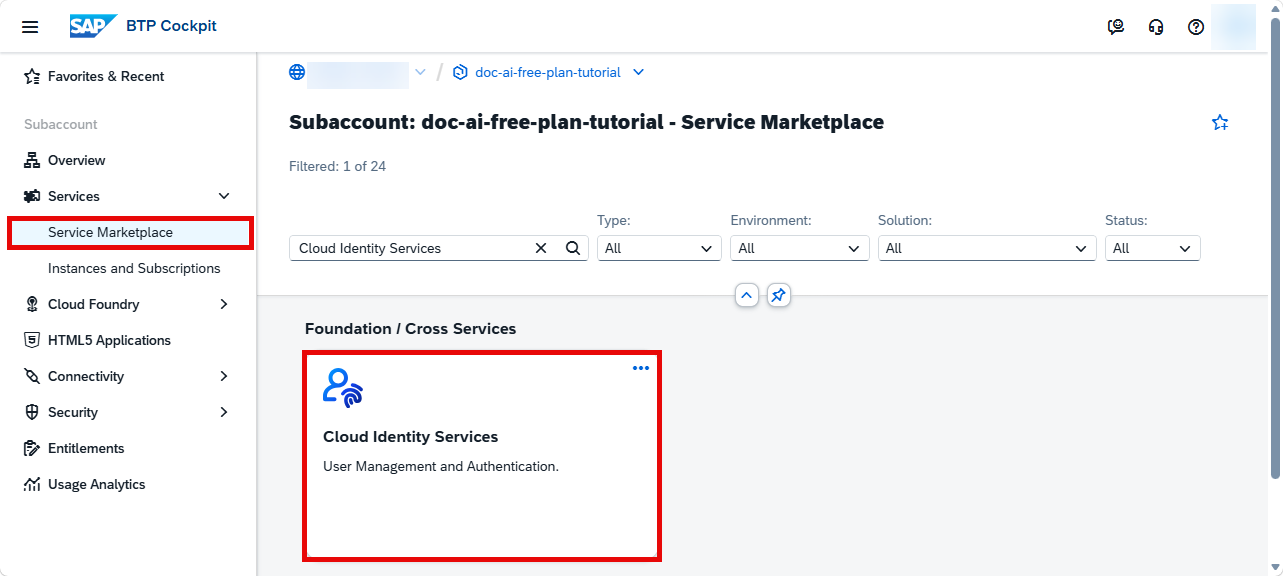1283x576 pixels.
Task: Click the global account globe icon
Action: (x=297, y=72)
